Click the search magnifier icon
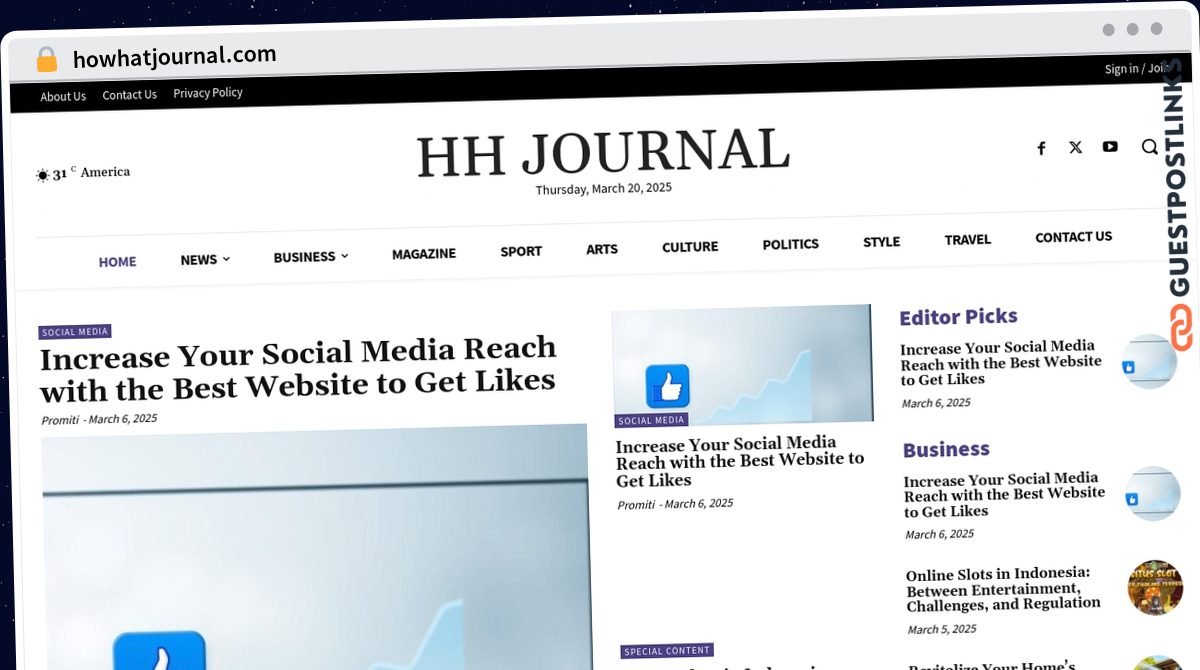 click(1150, 147)
